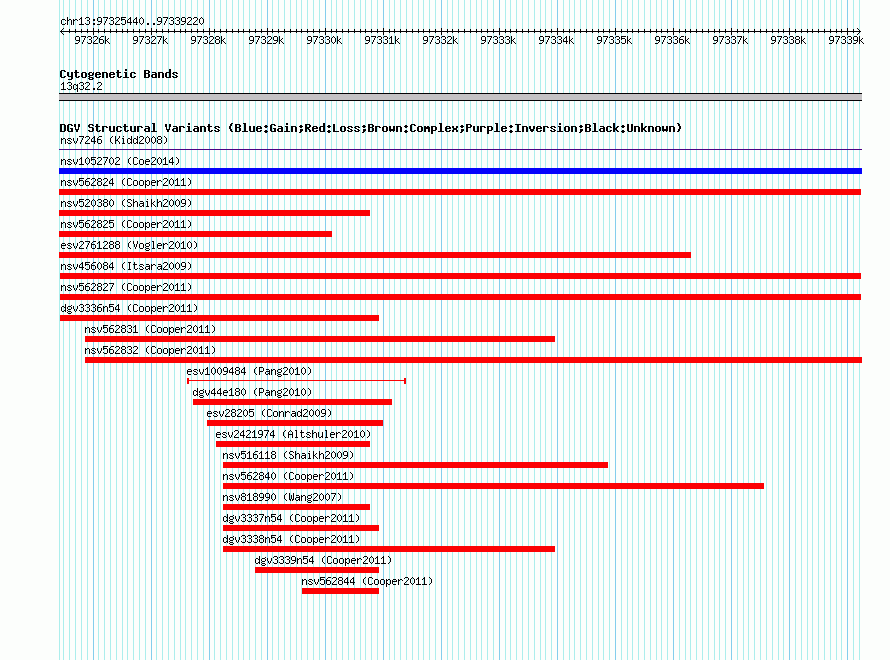
Task: Click the red nsv562840 variant bar
Action: click(x=493, y=486)
